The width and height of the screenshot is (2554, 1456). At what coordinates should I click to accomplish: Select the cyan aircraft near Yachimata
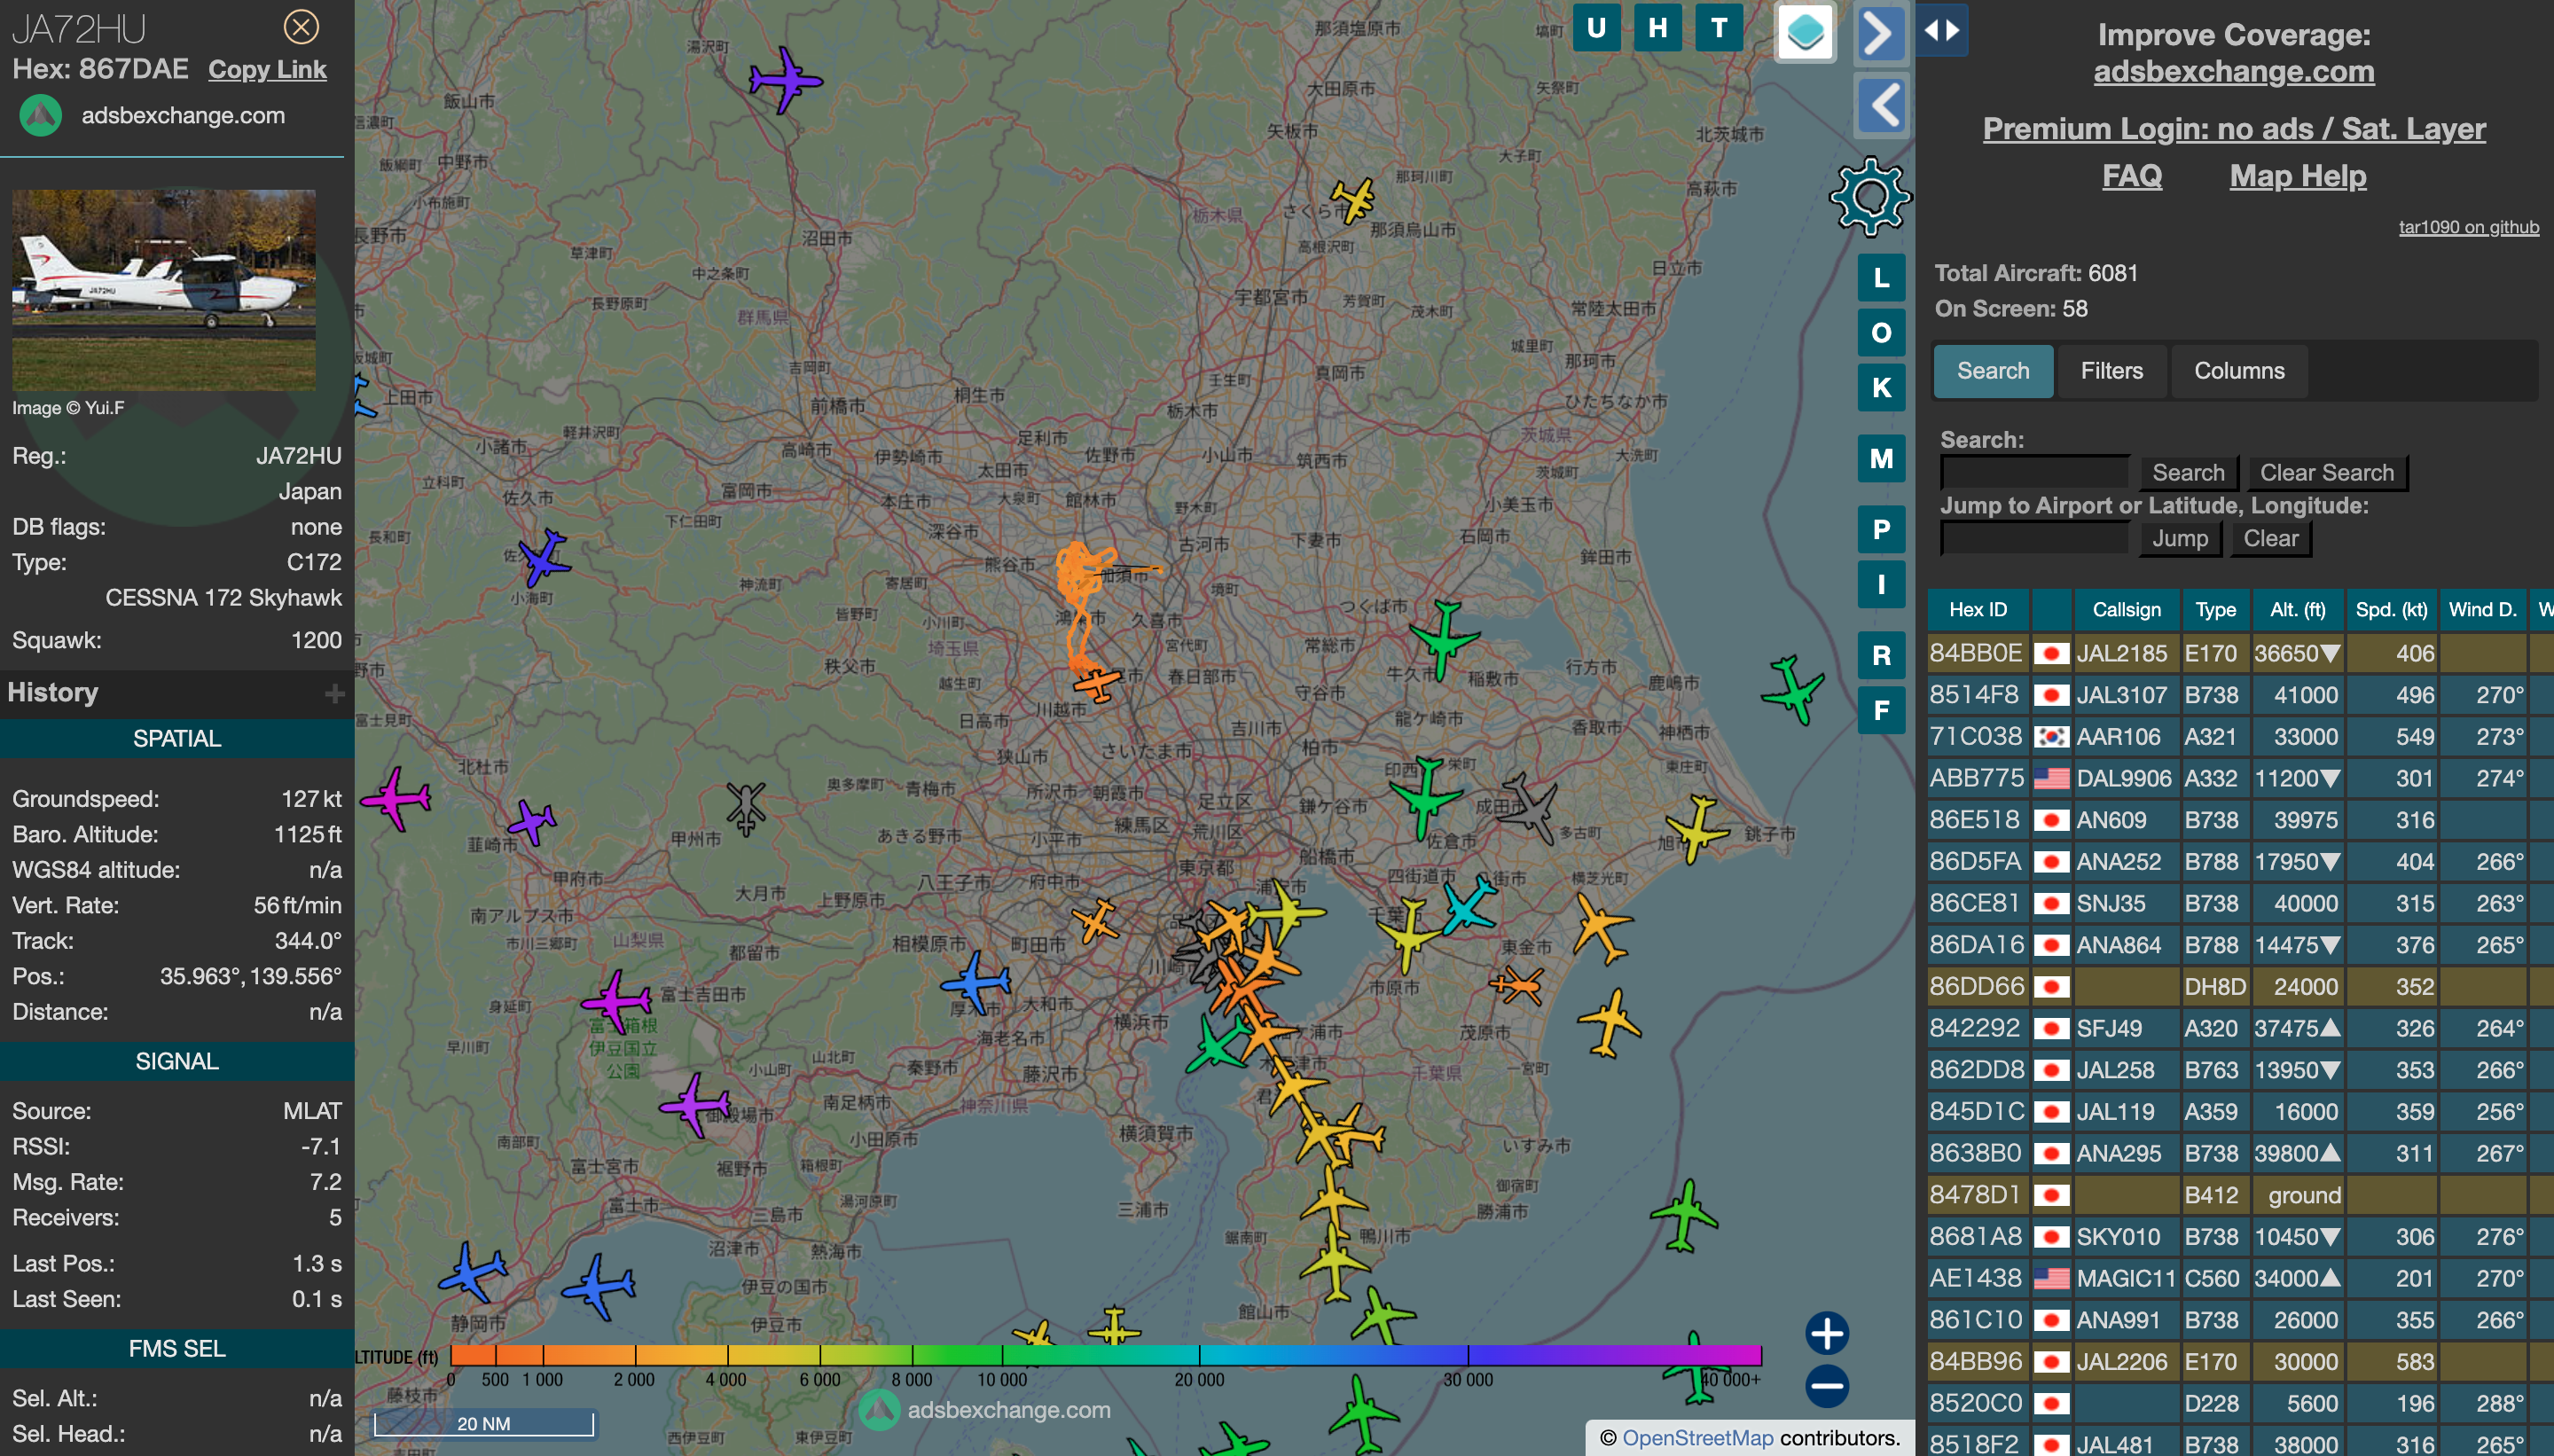1468,905
